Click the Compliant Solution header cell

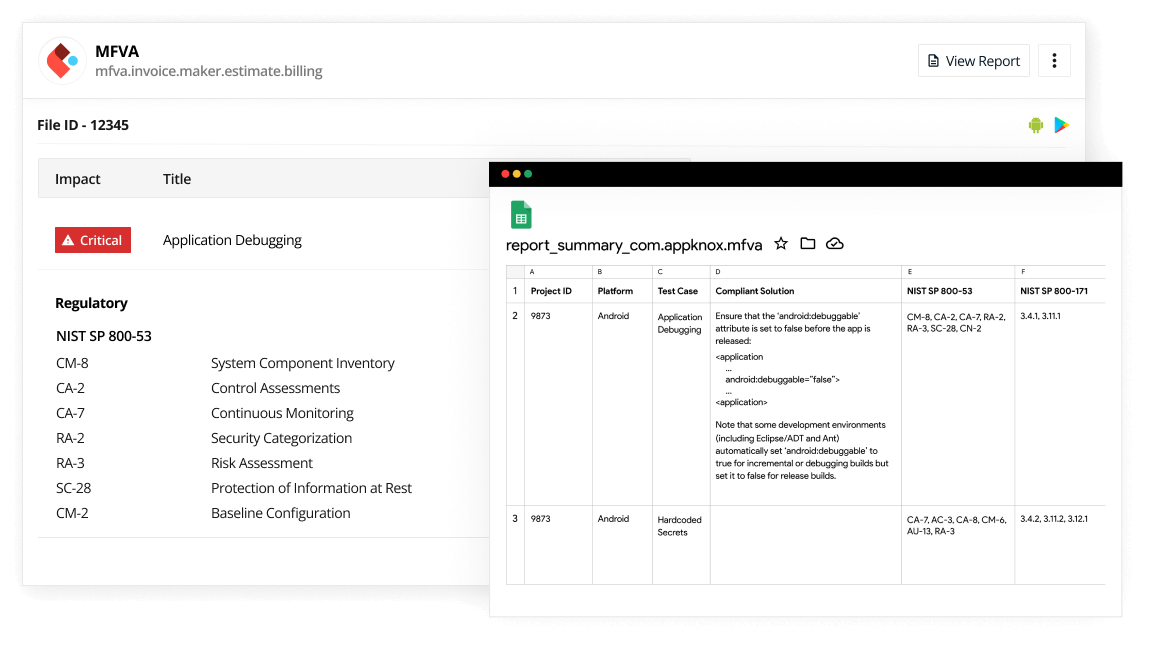tap(806, 291)
